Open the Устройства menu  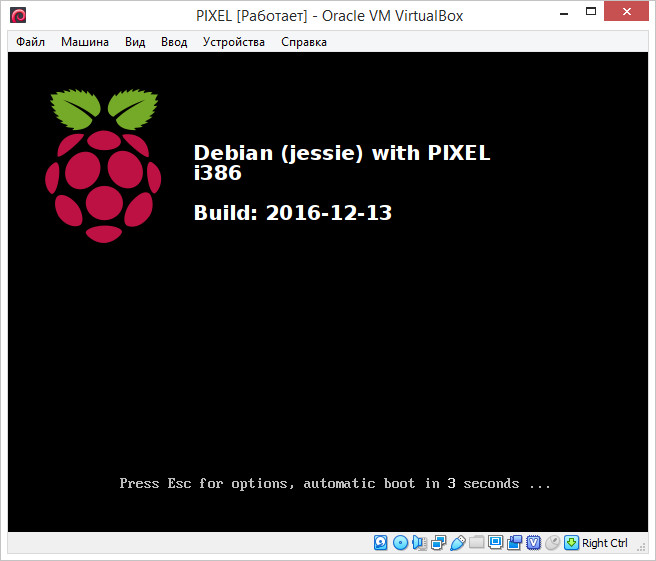click(234, 42)
